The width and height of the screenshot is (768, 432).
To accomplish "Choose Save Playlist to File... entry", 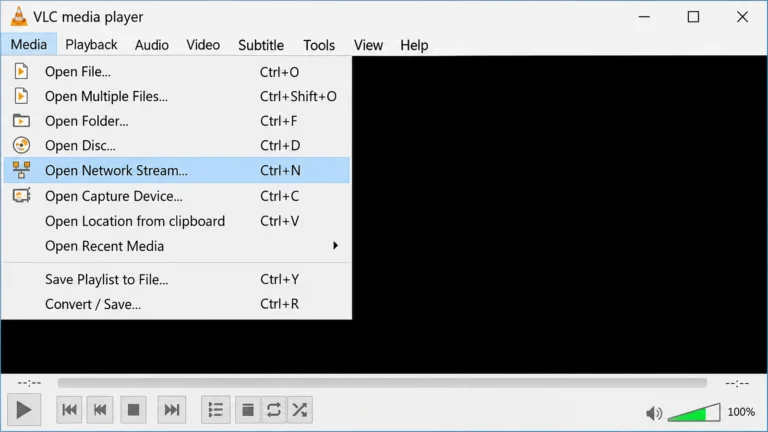I will [177, 279].
